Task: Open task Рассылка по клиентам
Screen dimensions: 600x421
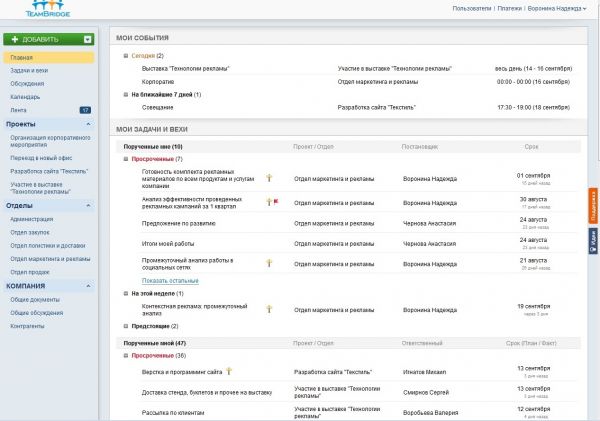Action: 173,413
